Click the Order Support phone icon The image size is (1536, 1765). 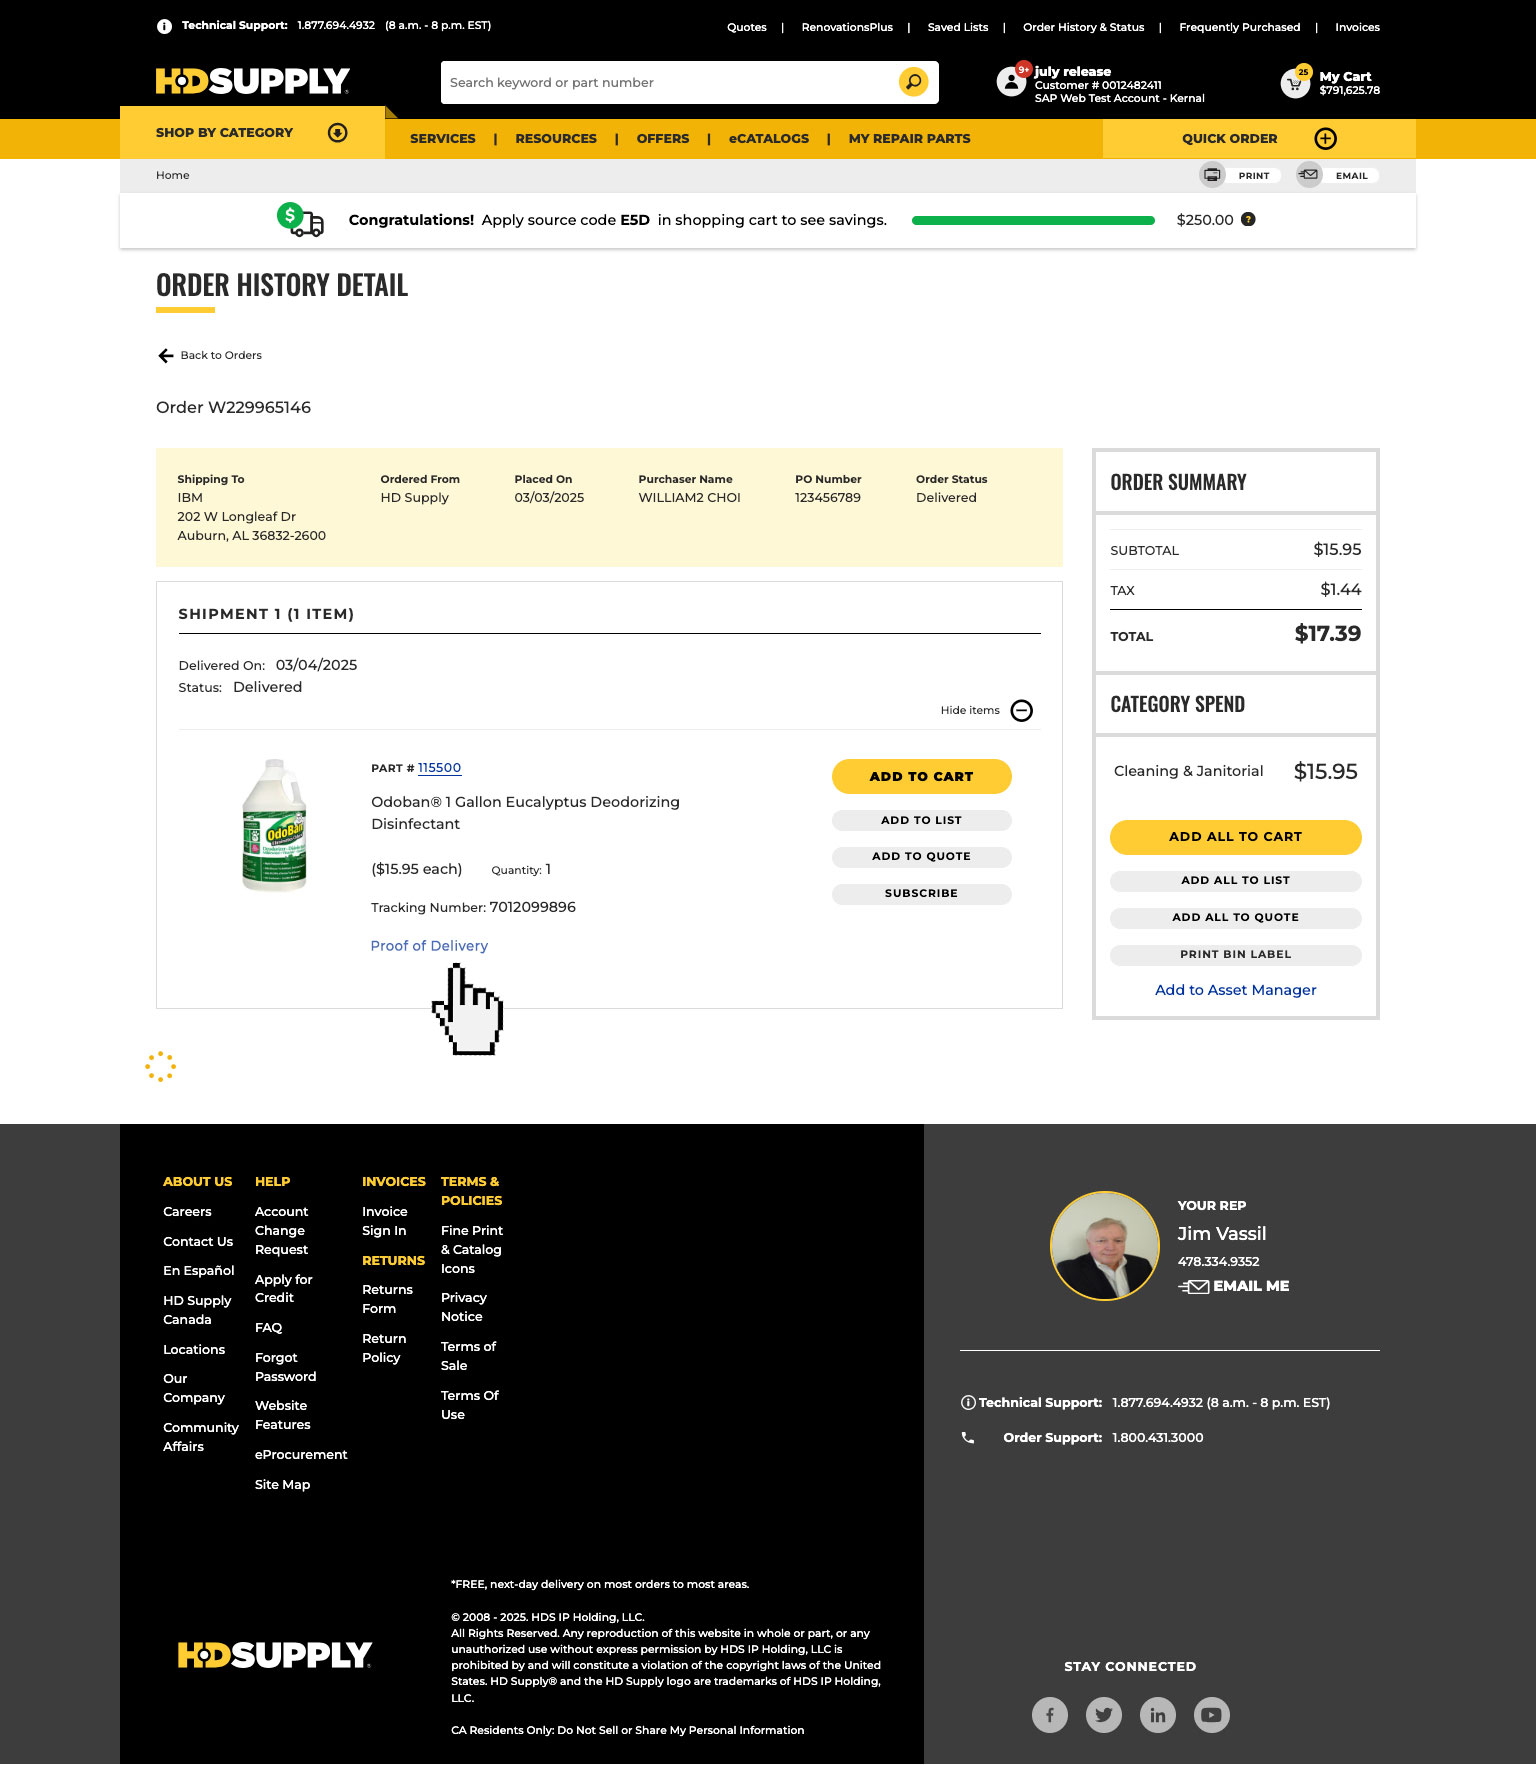coord(968,1438)
